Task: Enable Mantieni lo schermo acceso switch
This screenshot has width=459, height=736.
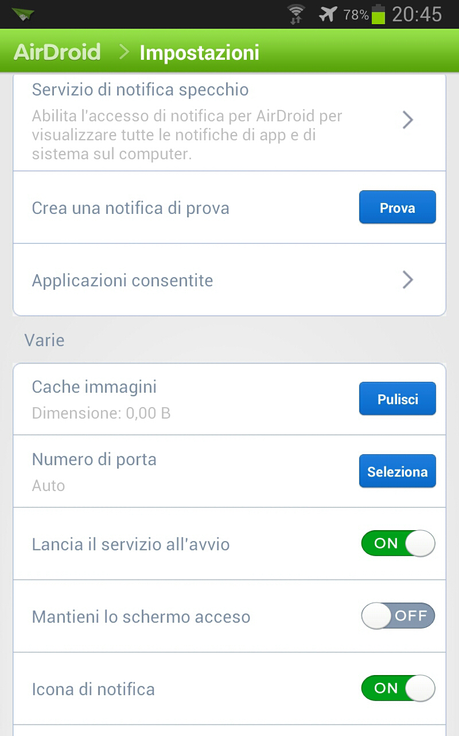Action: (x=398, y=616)
